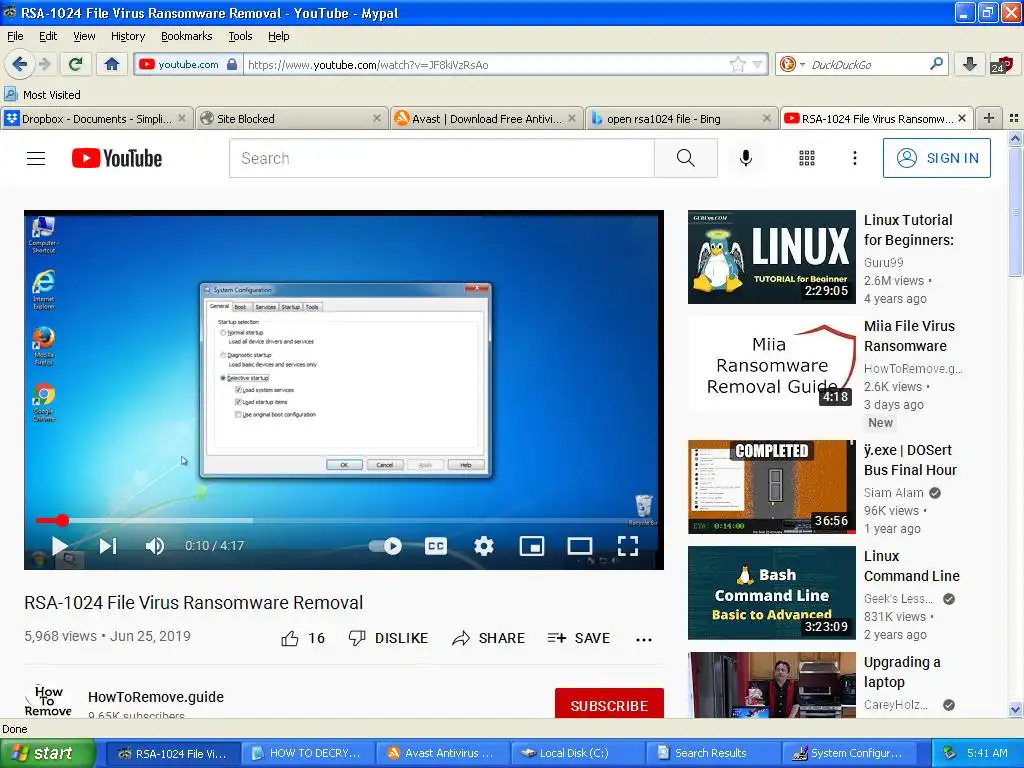1024x768 pixels.
Task: Open the HowToRemove.guide channel link
Action: 156,697
